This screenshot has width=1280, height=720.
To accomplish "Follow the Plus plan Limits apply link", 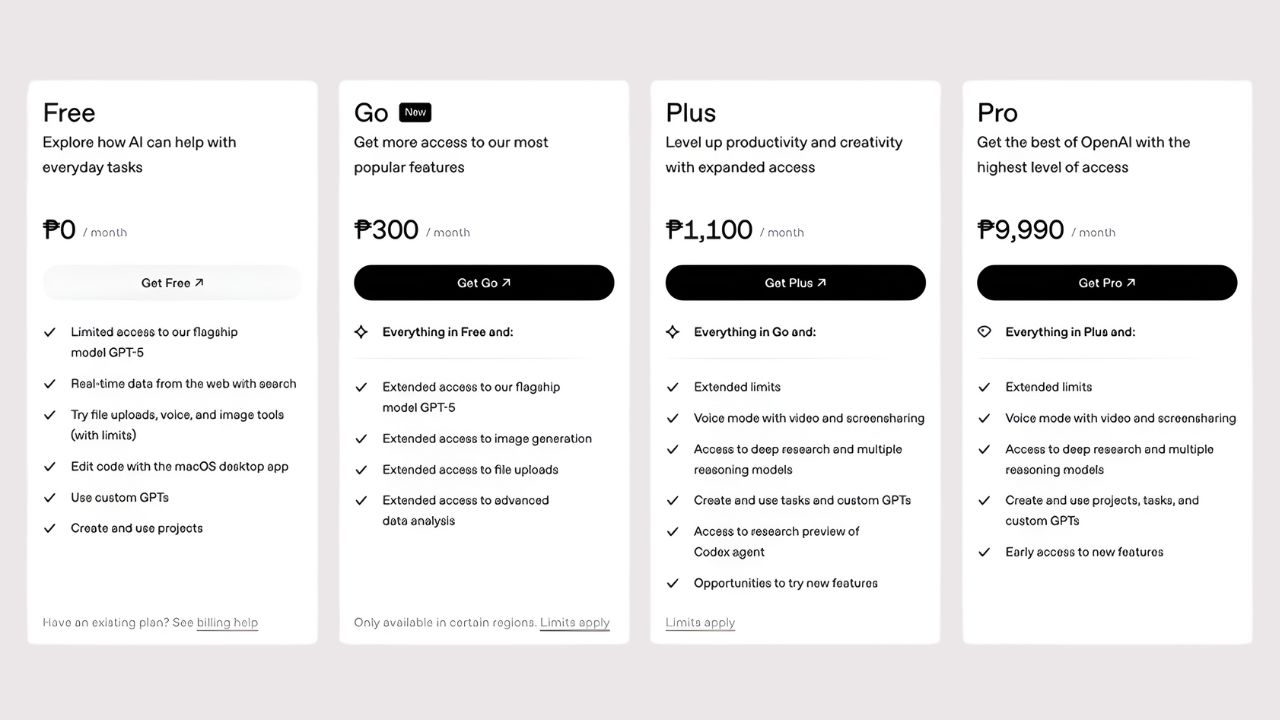I will coord(700,623).
